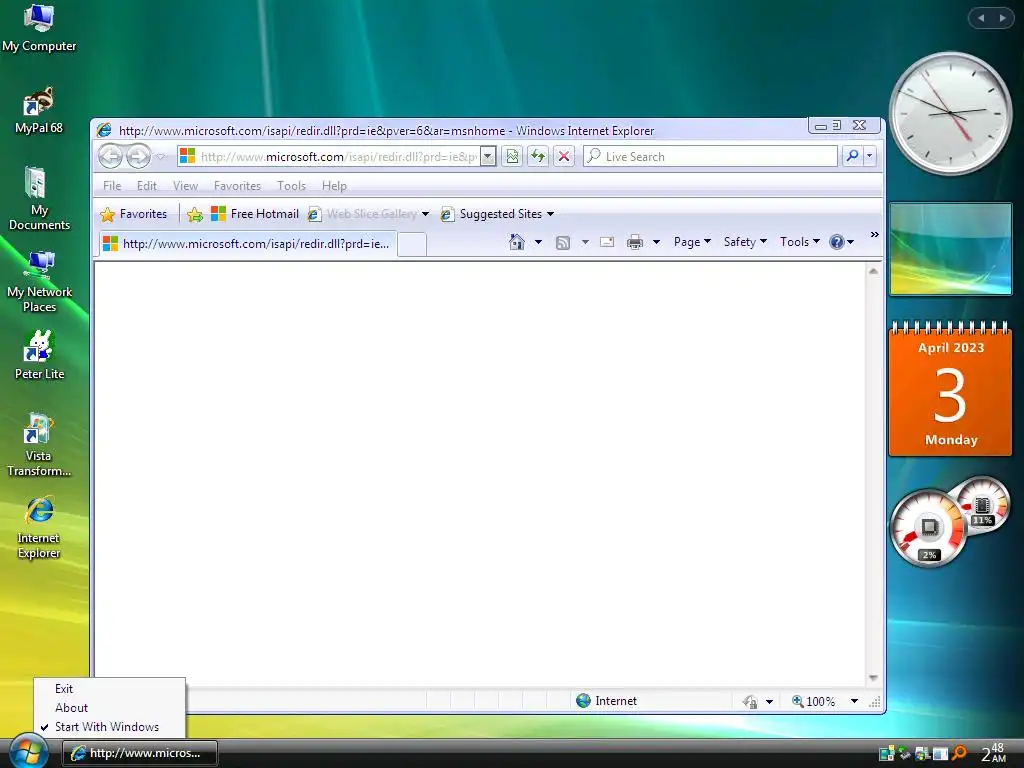Open the address bar URL dropdown
This screenshot has height=768, width=1024.
click(x=488, y=157)
